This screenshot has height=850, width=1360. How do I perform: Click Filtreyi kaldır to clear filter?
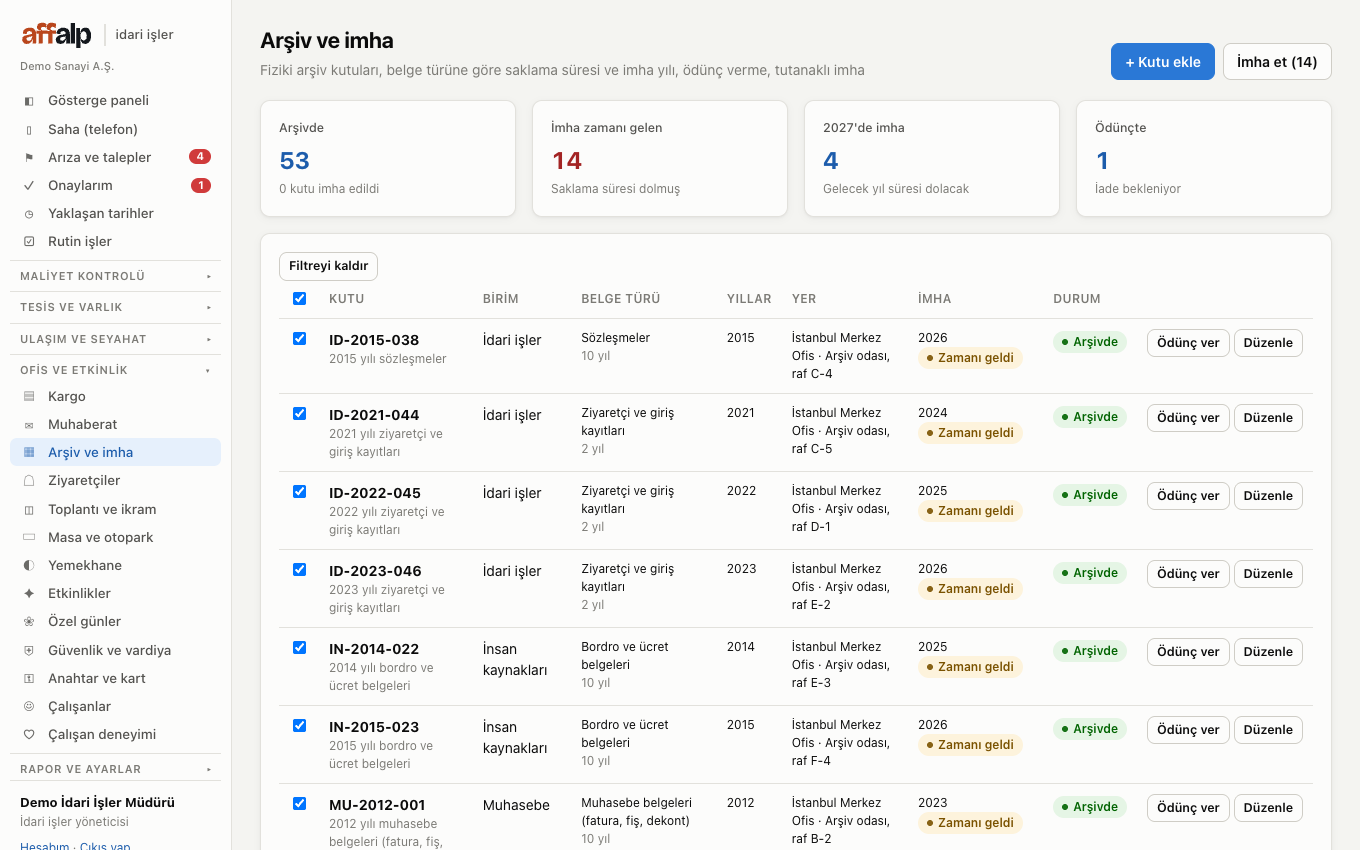tap(328, 266)
